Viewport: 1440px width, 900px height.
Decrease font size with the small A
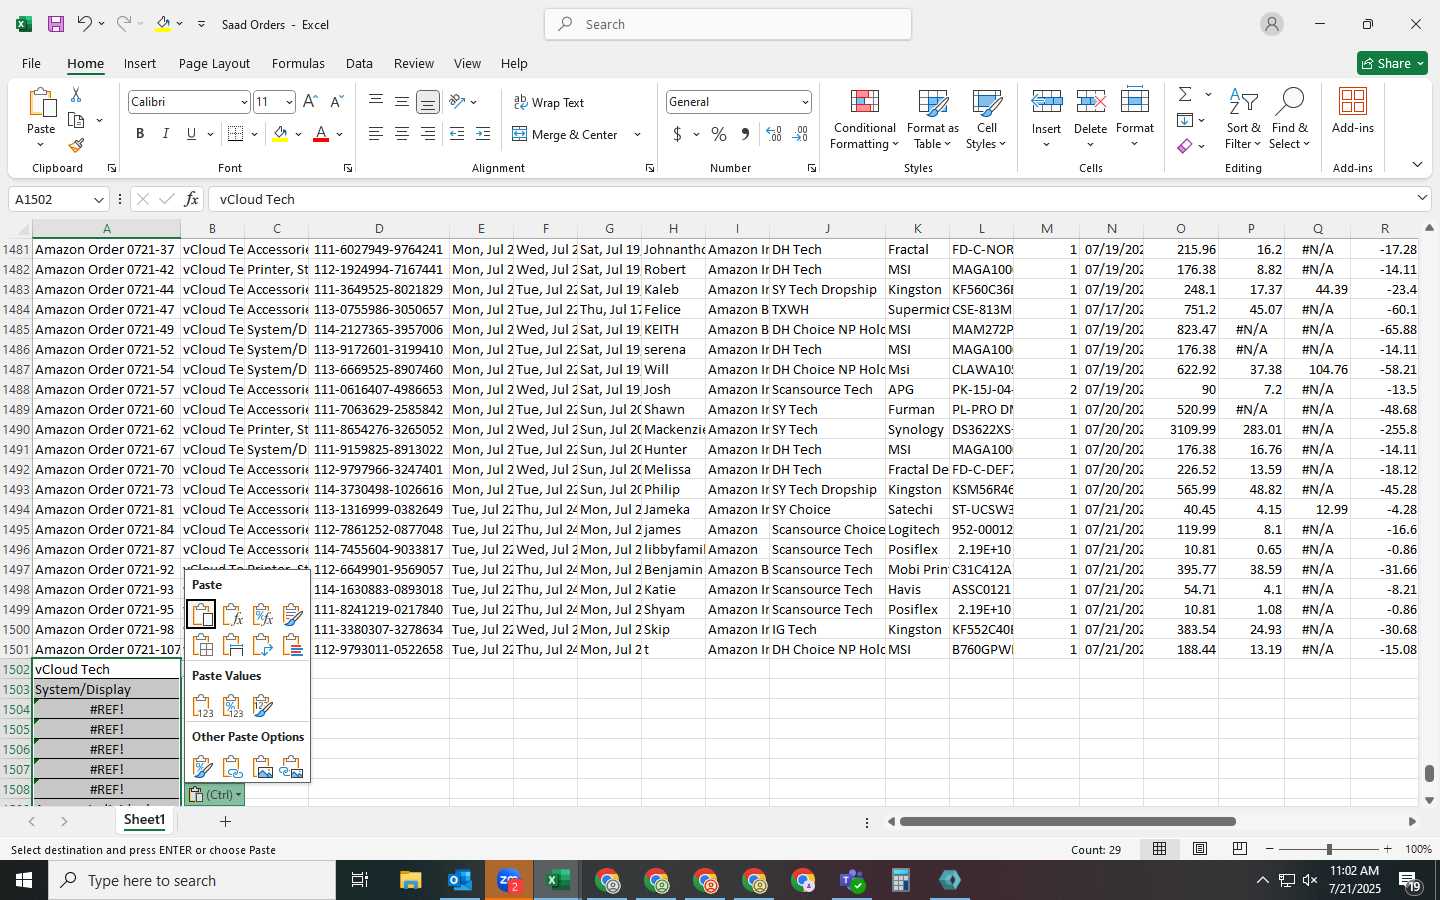[x=336, y=102]
